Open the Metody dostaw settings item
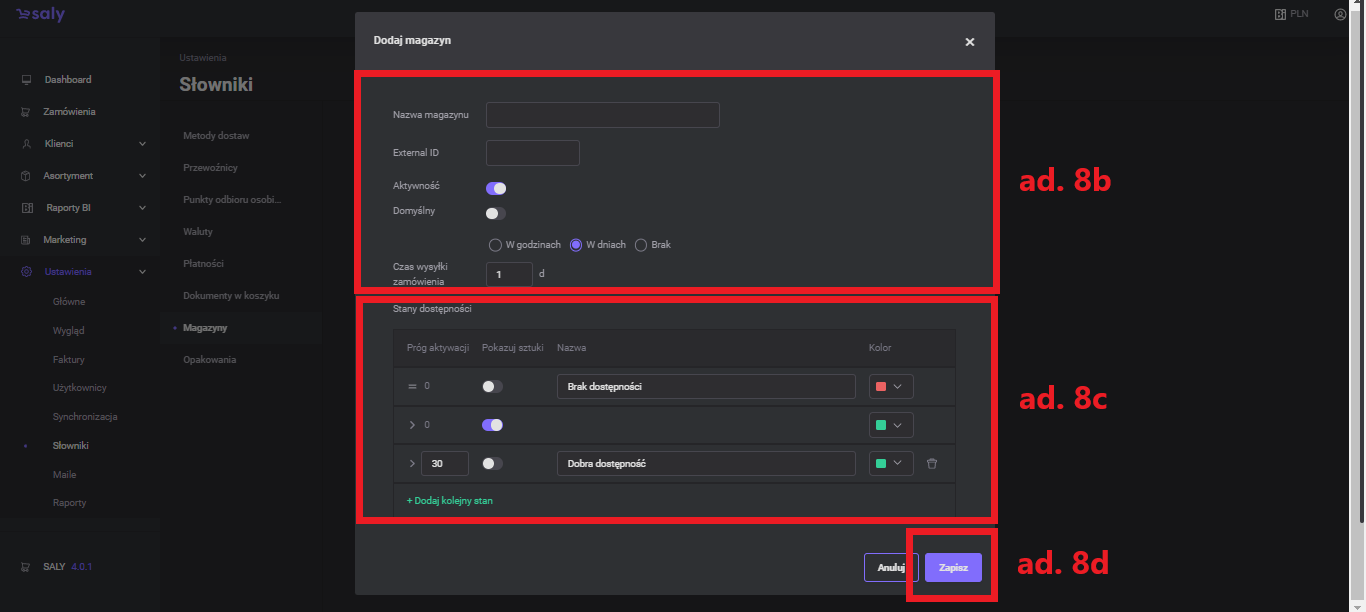 216,135
